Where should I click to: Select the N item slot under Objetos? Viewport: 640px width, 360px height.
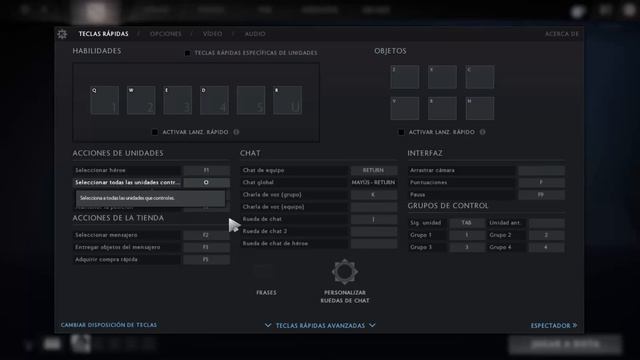pyautogui.click(x=480, y=108)
